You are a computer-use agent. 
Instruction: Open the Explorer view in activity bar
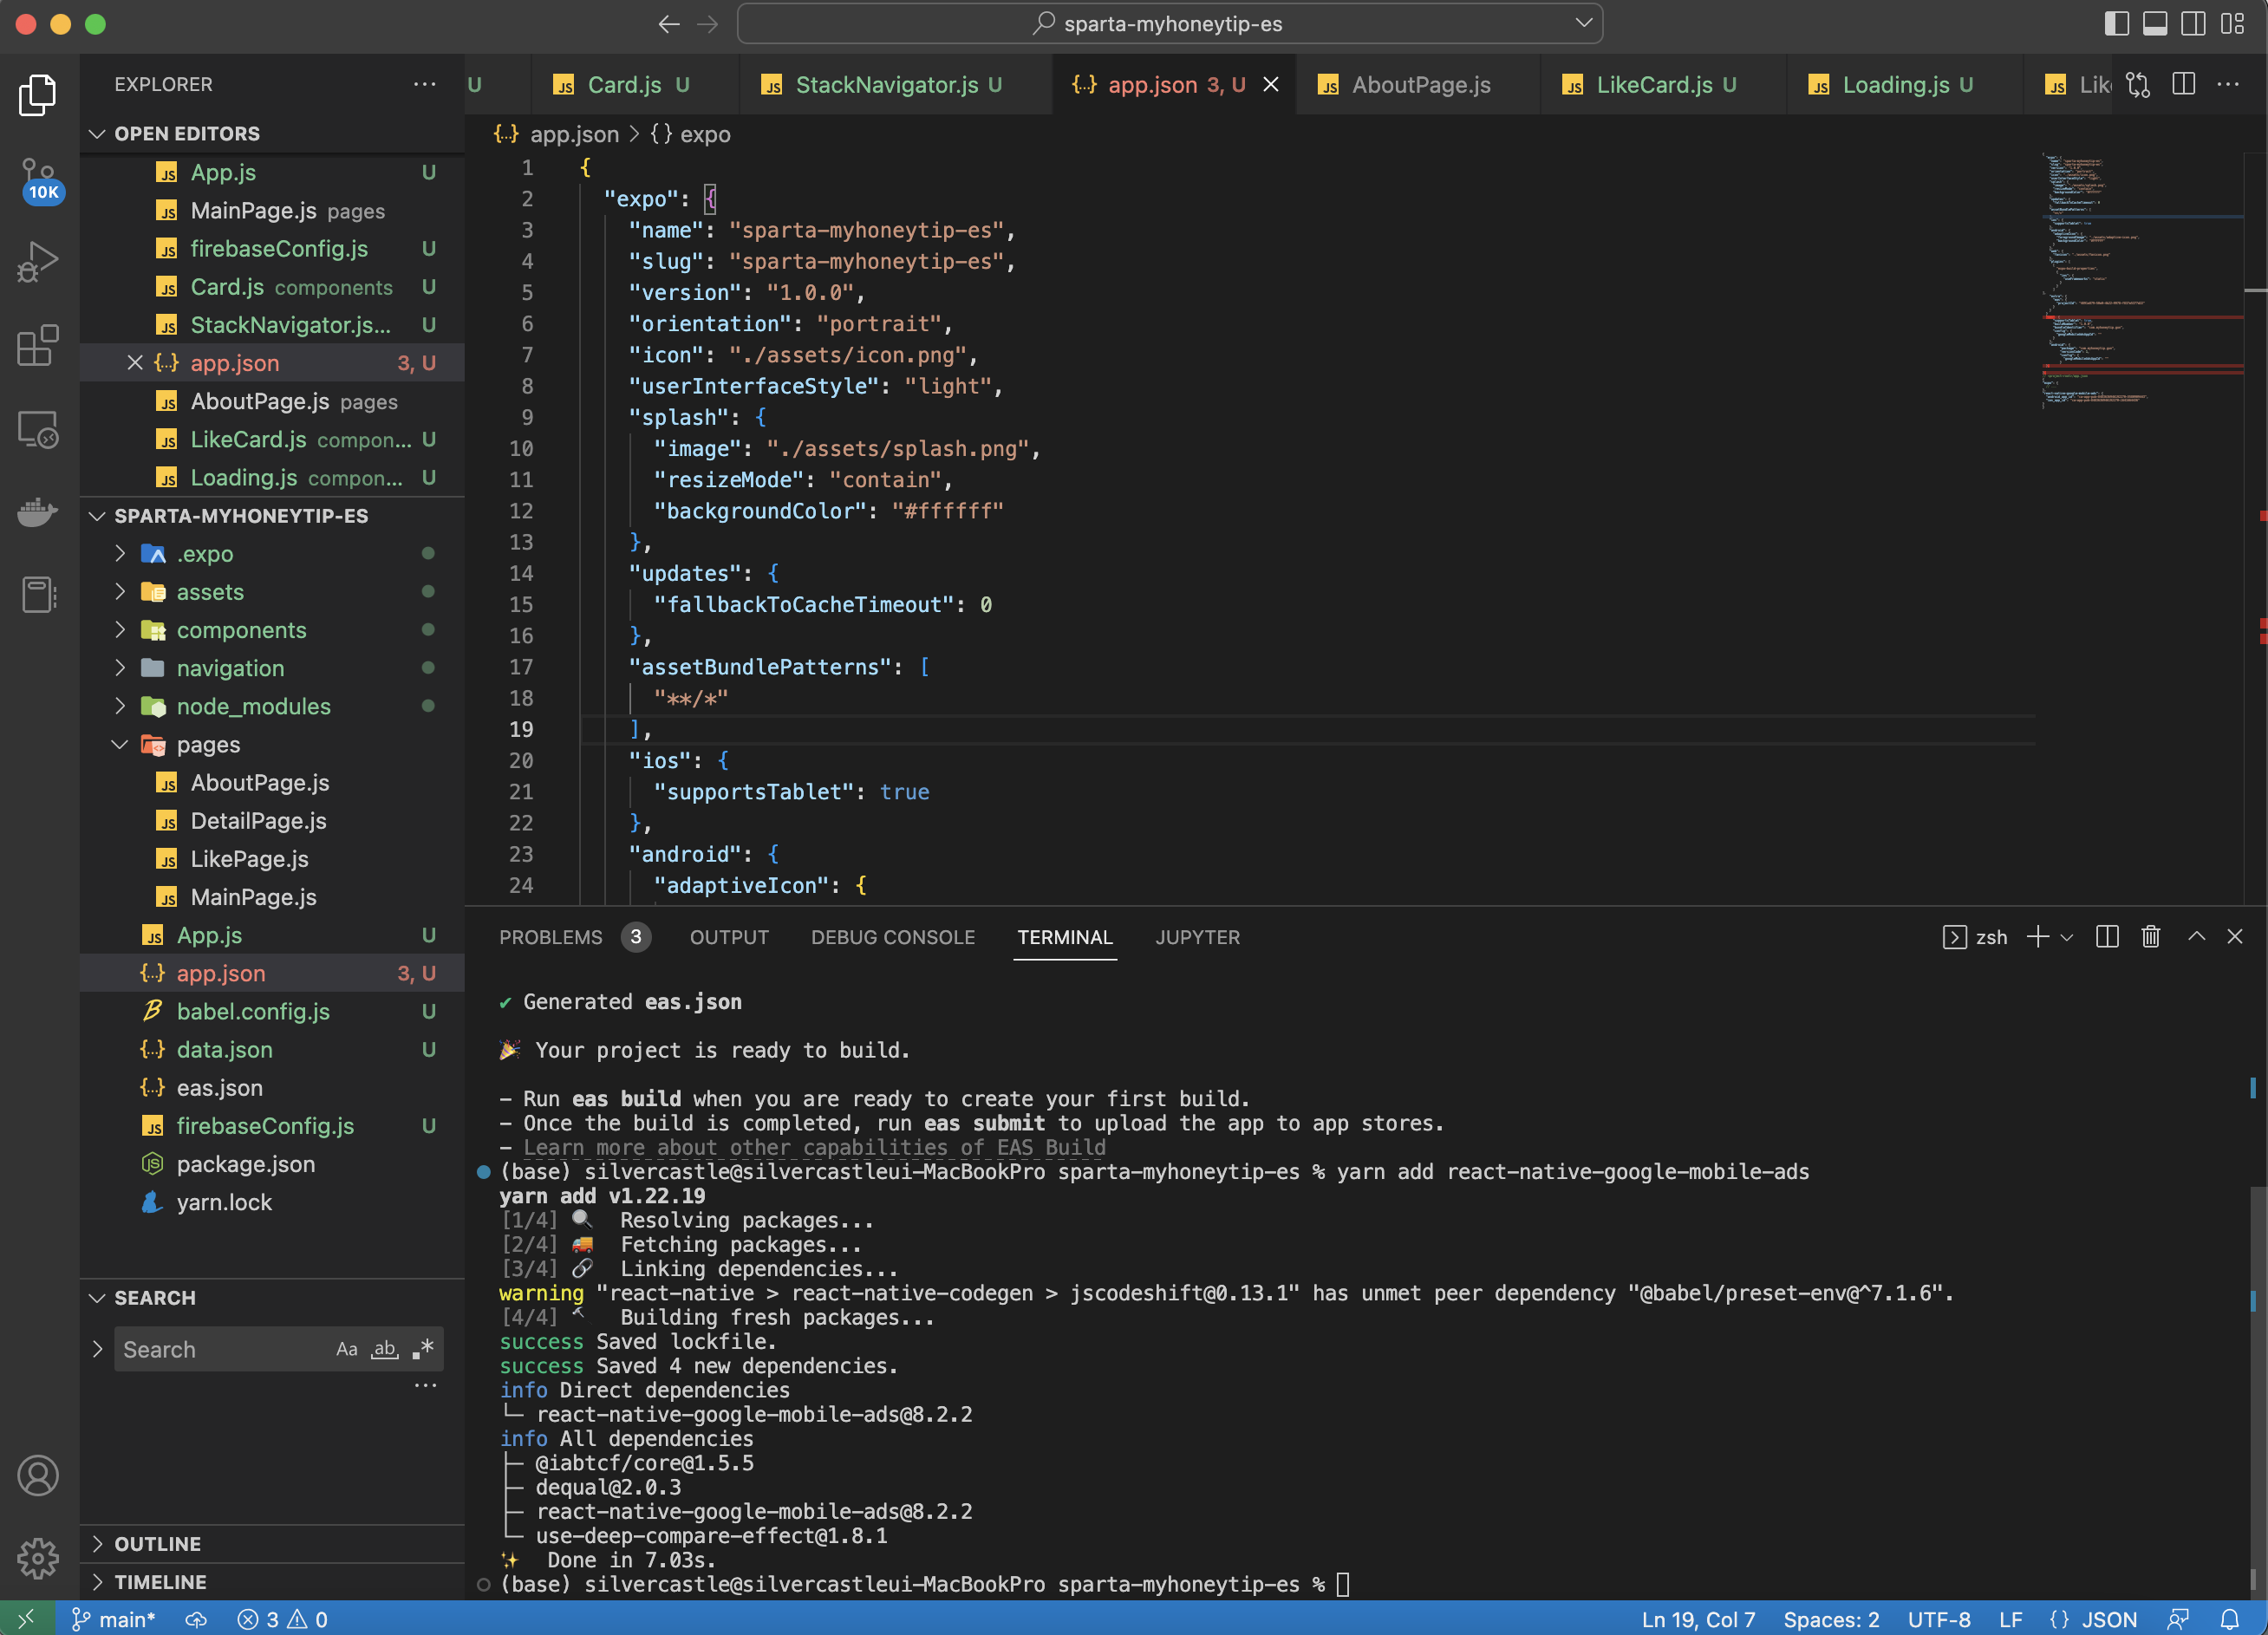(38, 94)
